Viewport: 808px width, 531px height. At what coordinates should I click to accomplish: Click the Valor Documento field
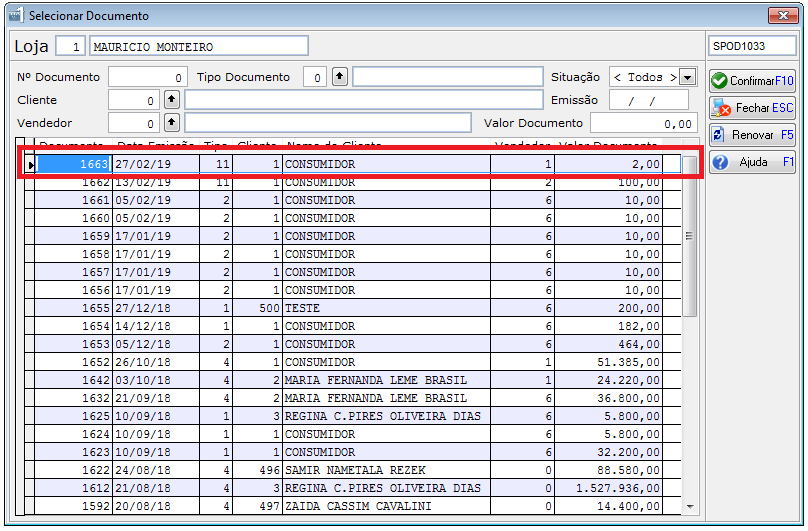point(644,123)
